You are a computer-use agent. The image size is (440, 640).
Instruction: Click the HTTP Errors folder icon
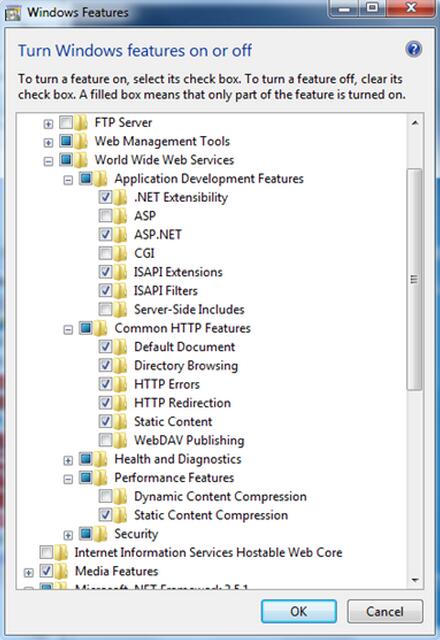pos(120,384)
